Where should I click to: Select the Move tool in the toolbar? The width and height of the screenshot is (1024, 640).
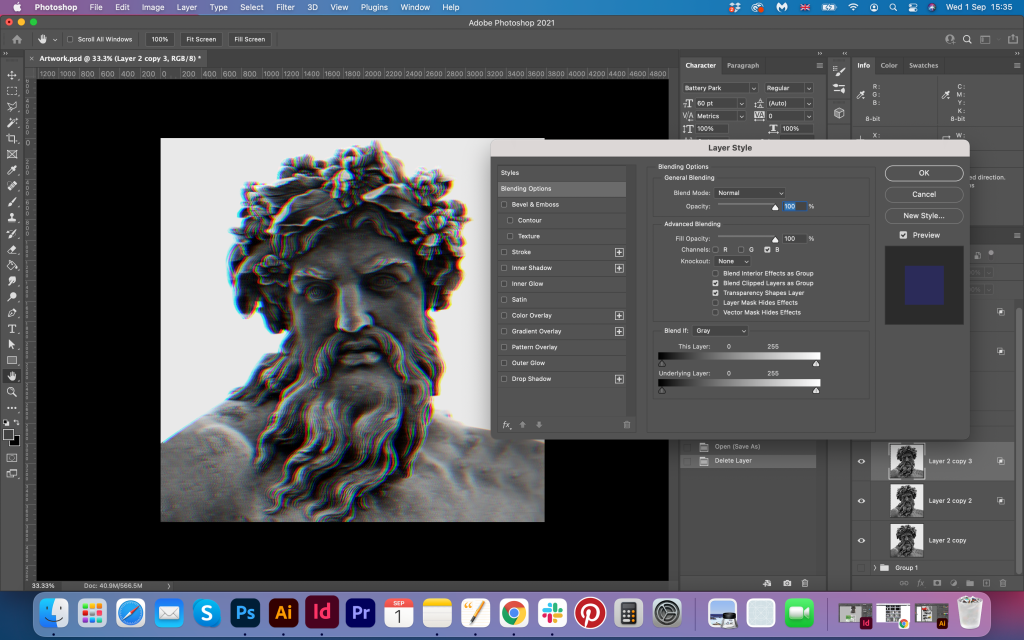(x=12, y=75)
